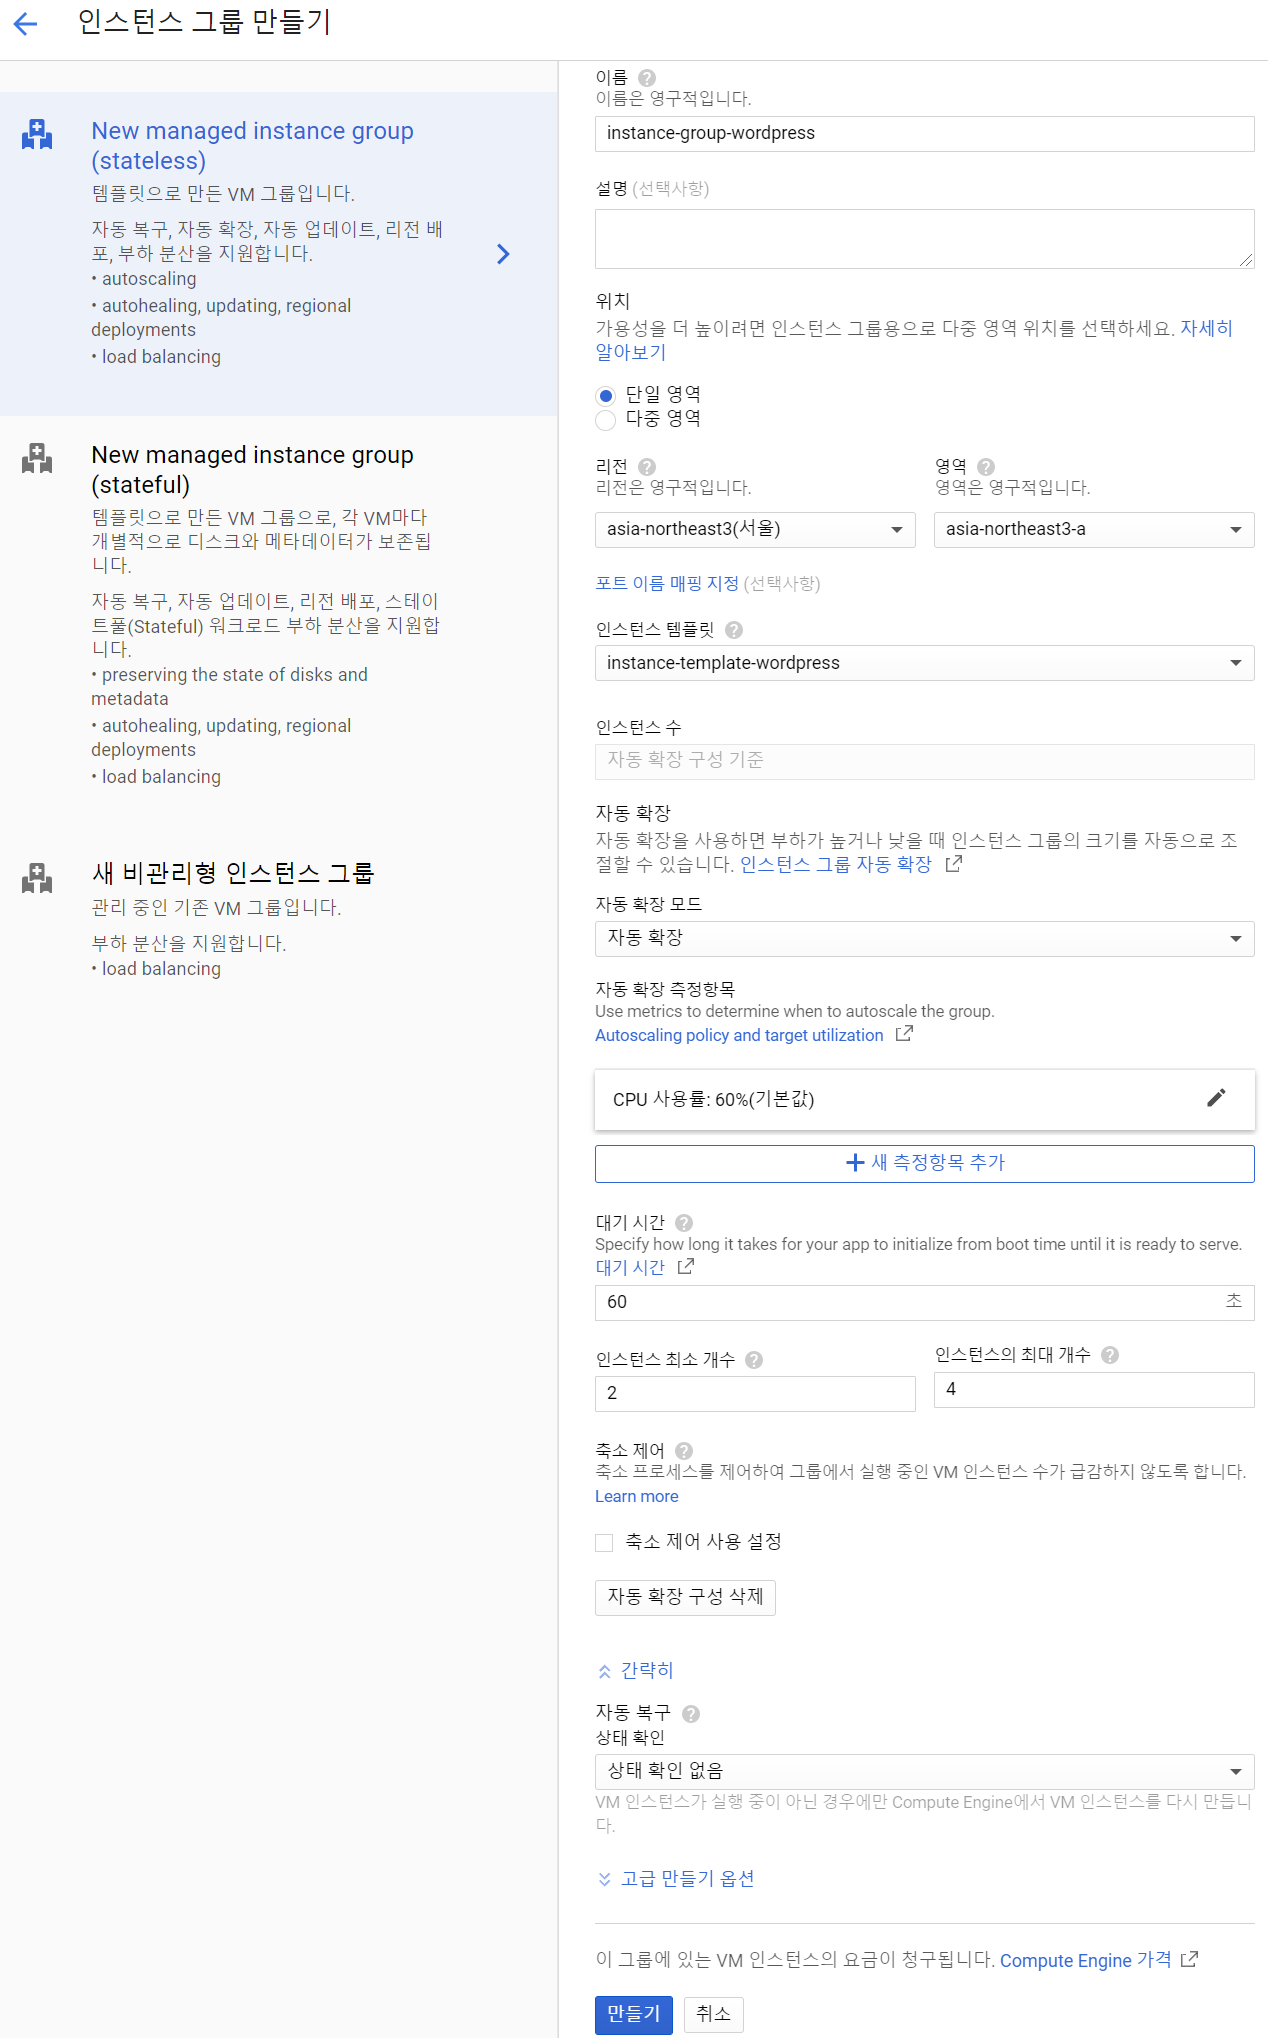The image size is (1280, 2038).
Task: Open Autoscaling policy and target utilization link
Action: [x=739, y=1035]
